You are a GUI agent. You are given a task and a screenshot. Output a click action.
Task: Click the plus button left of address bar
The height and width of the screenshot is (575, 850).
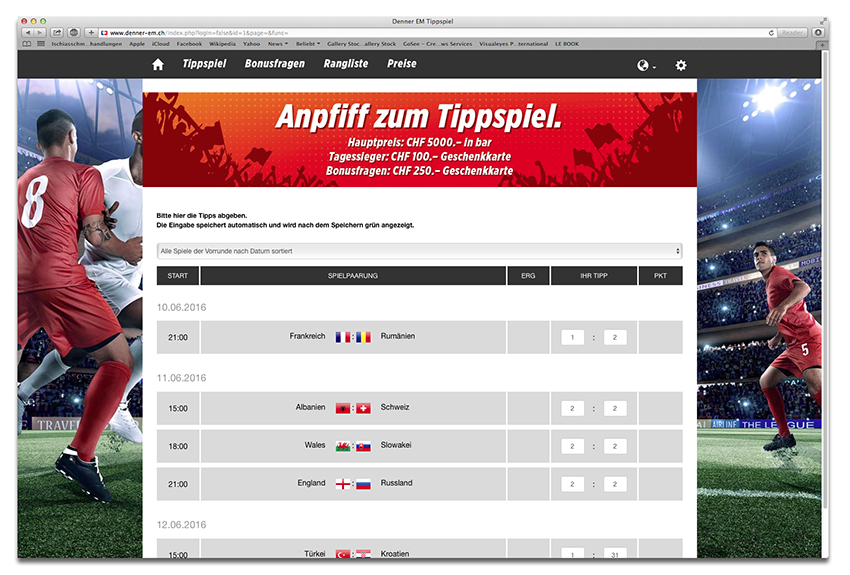pos(91,33)
